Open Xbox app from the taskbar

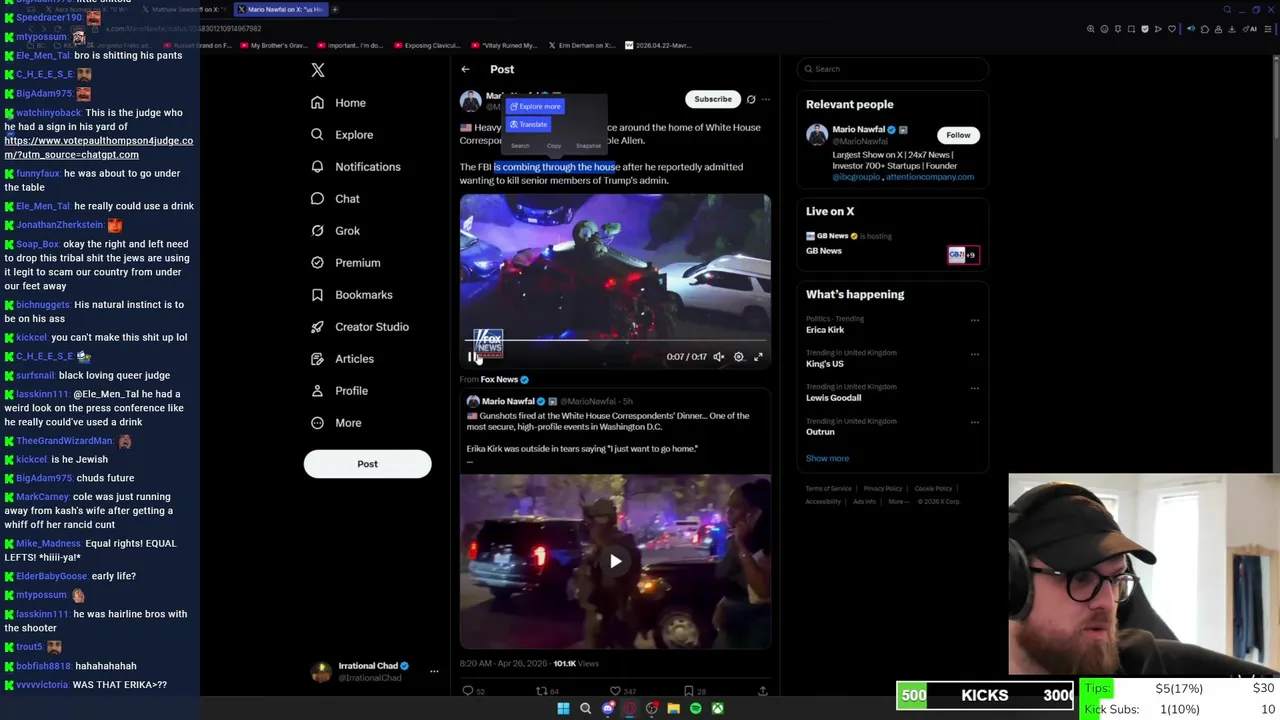(717, 709)
